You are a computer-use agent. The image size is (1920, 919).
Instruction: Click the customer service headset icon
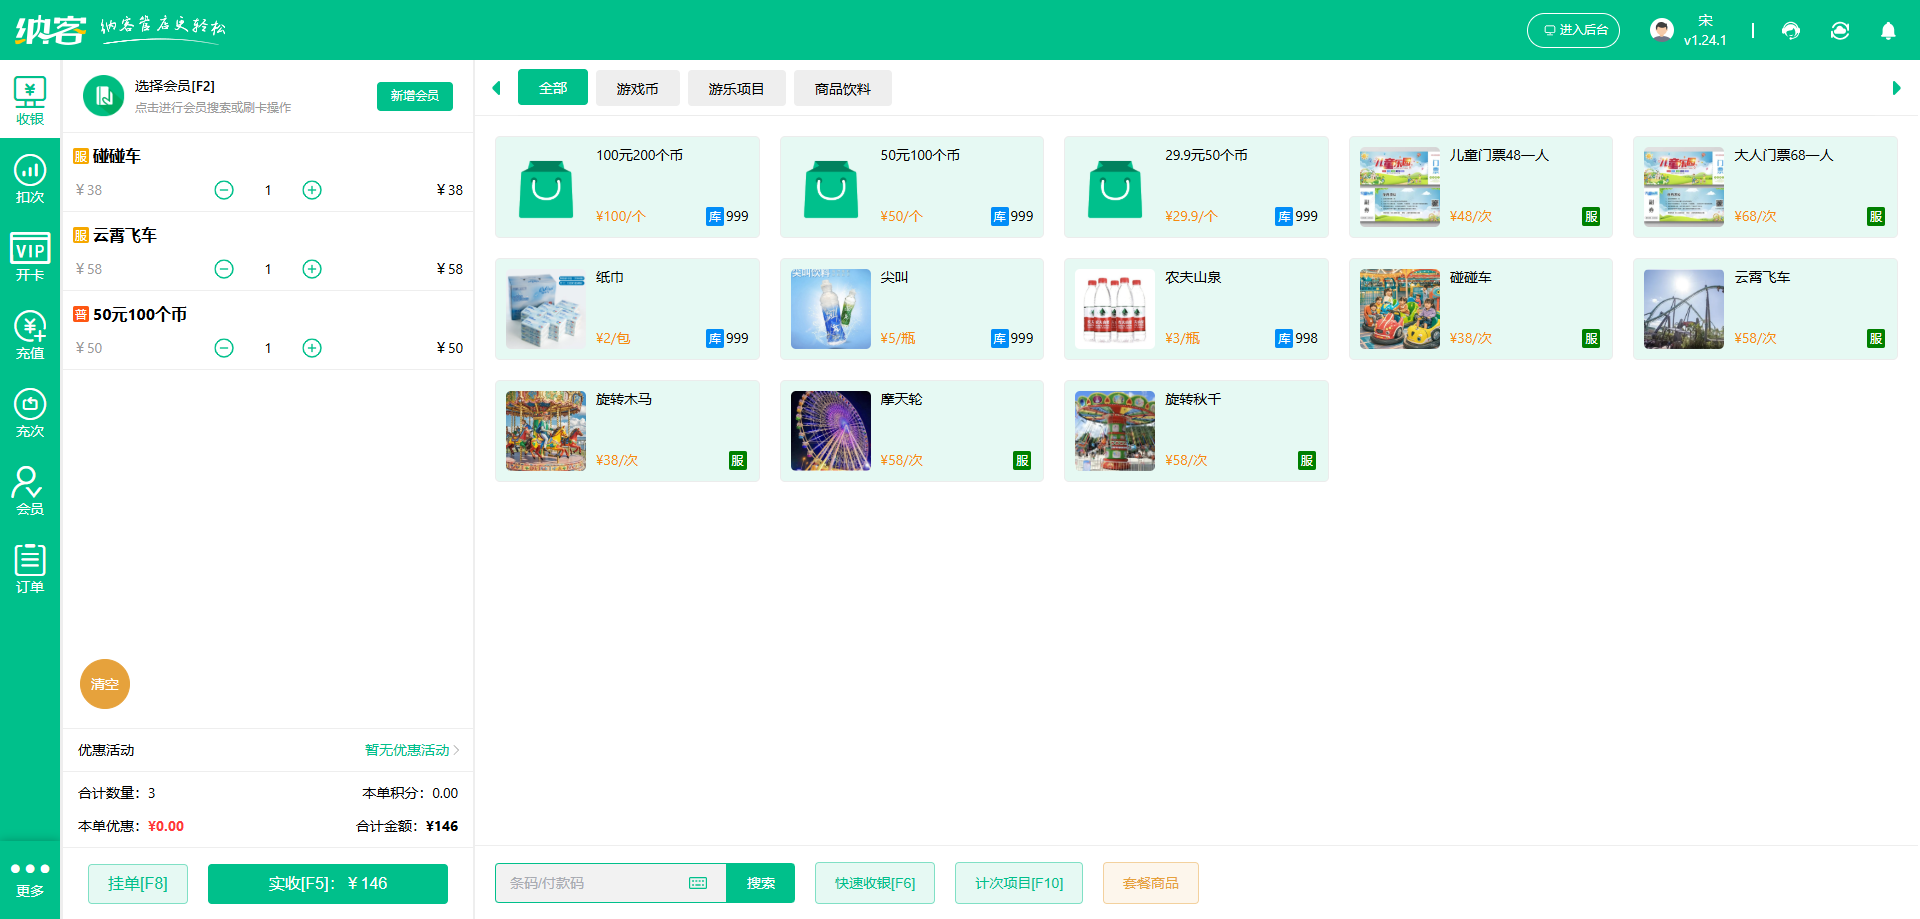click(x=1791, y=30)
